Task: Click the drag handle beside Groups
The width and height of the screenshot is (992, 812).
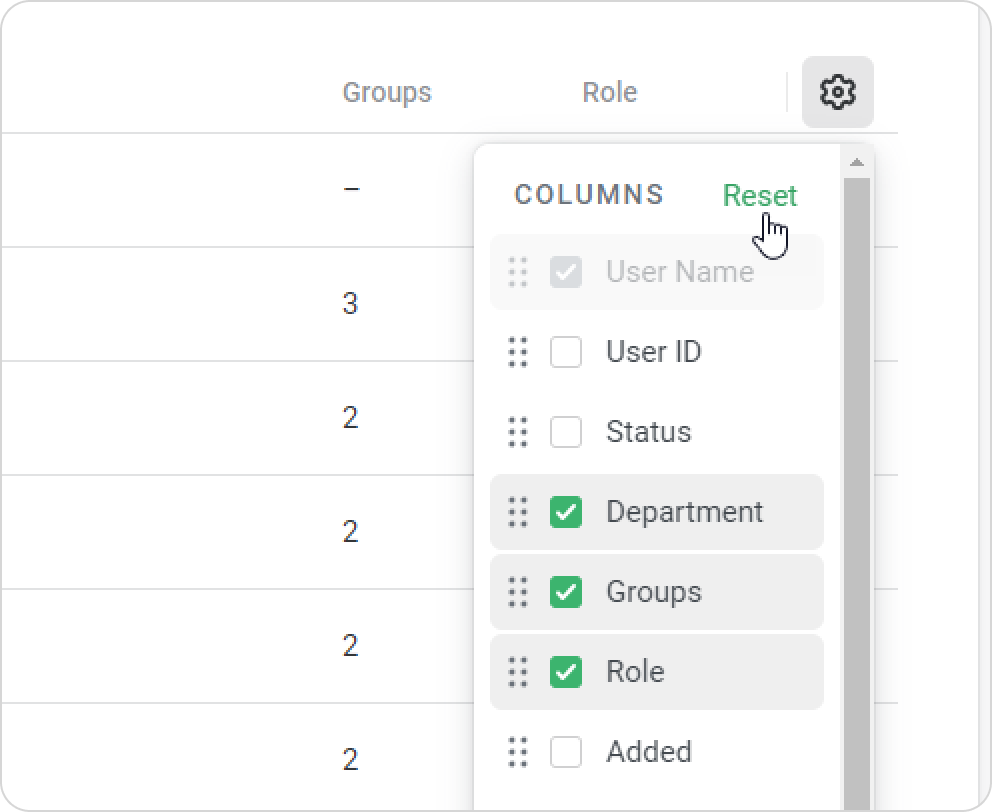Action: coord(517,592)
